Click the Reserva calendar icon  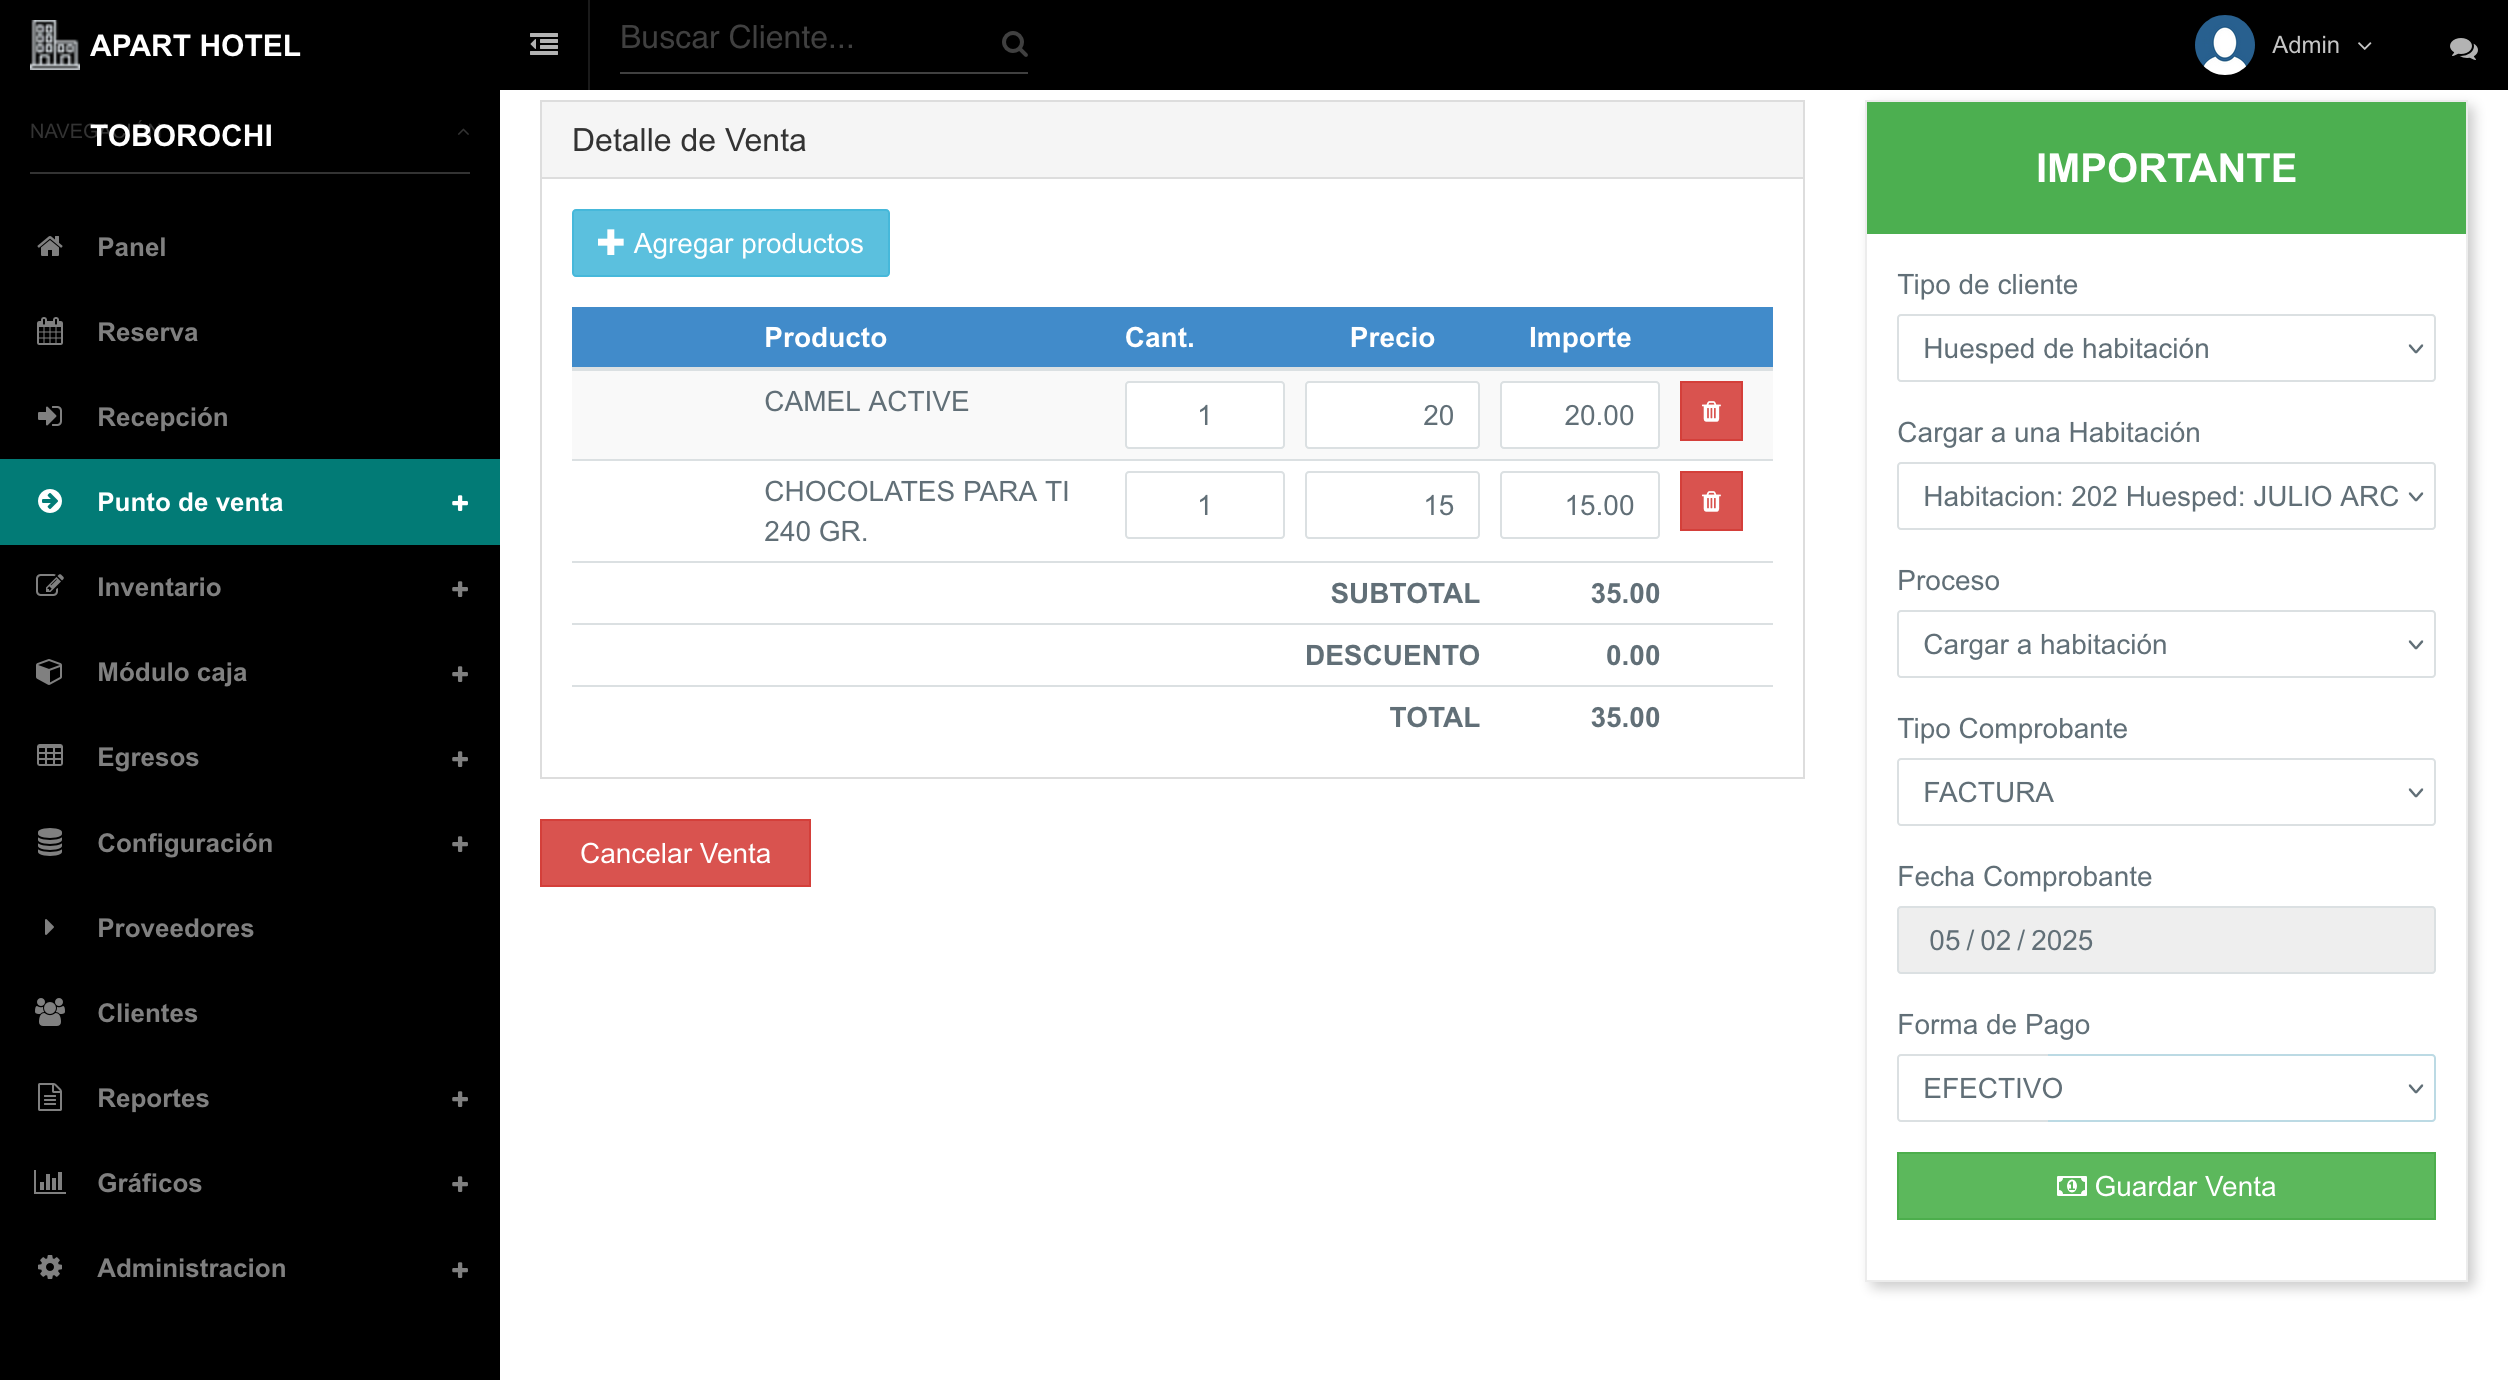point(50,331)
